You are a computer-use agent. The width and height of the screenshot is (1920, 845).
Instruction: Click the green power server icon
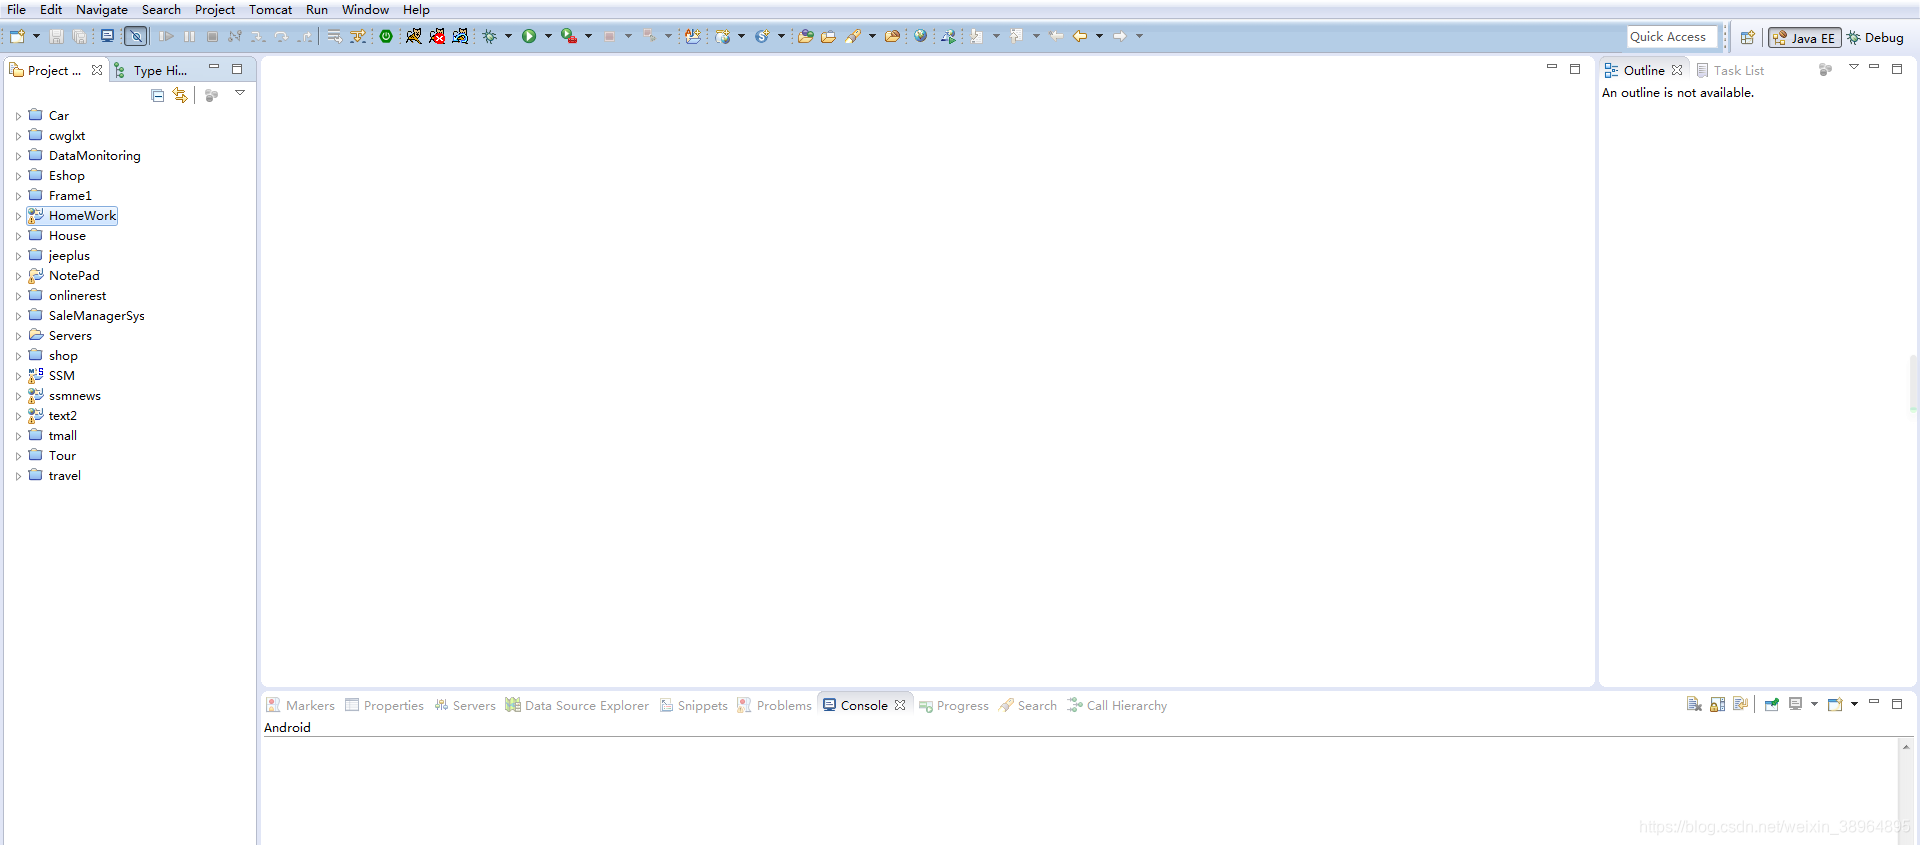(386, 36)
